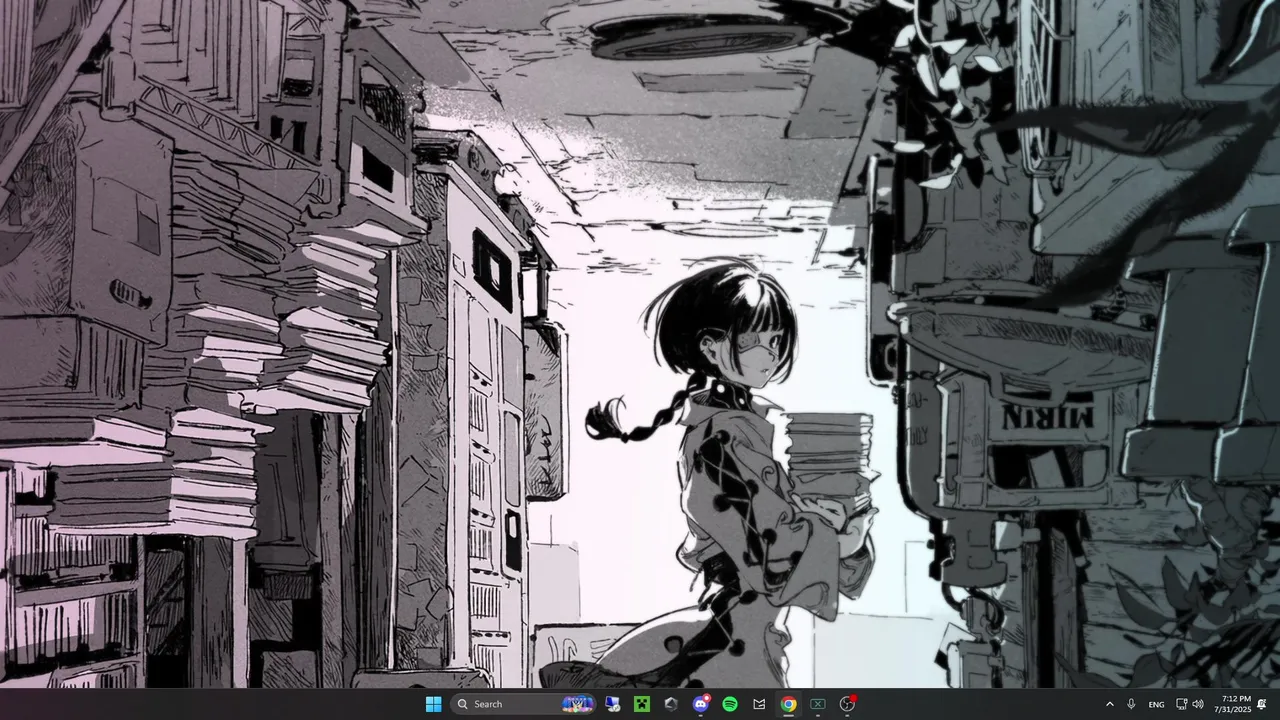Show hidden system tray icons
The width and height of the screenshot is (1280, 720).
point(1109,704)
